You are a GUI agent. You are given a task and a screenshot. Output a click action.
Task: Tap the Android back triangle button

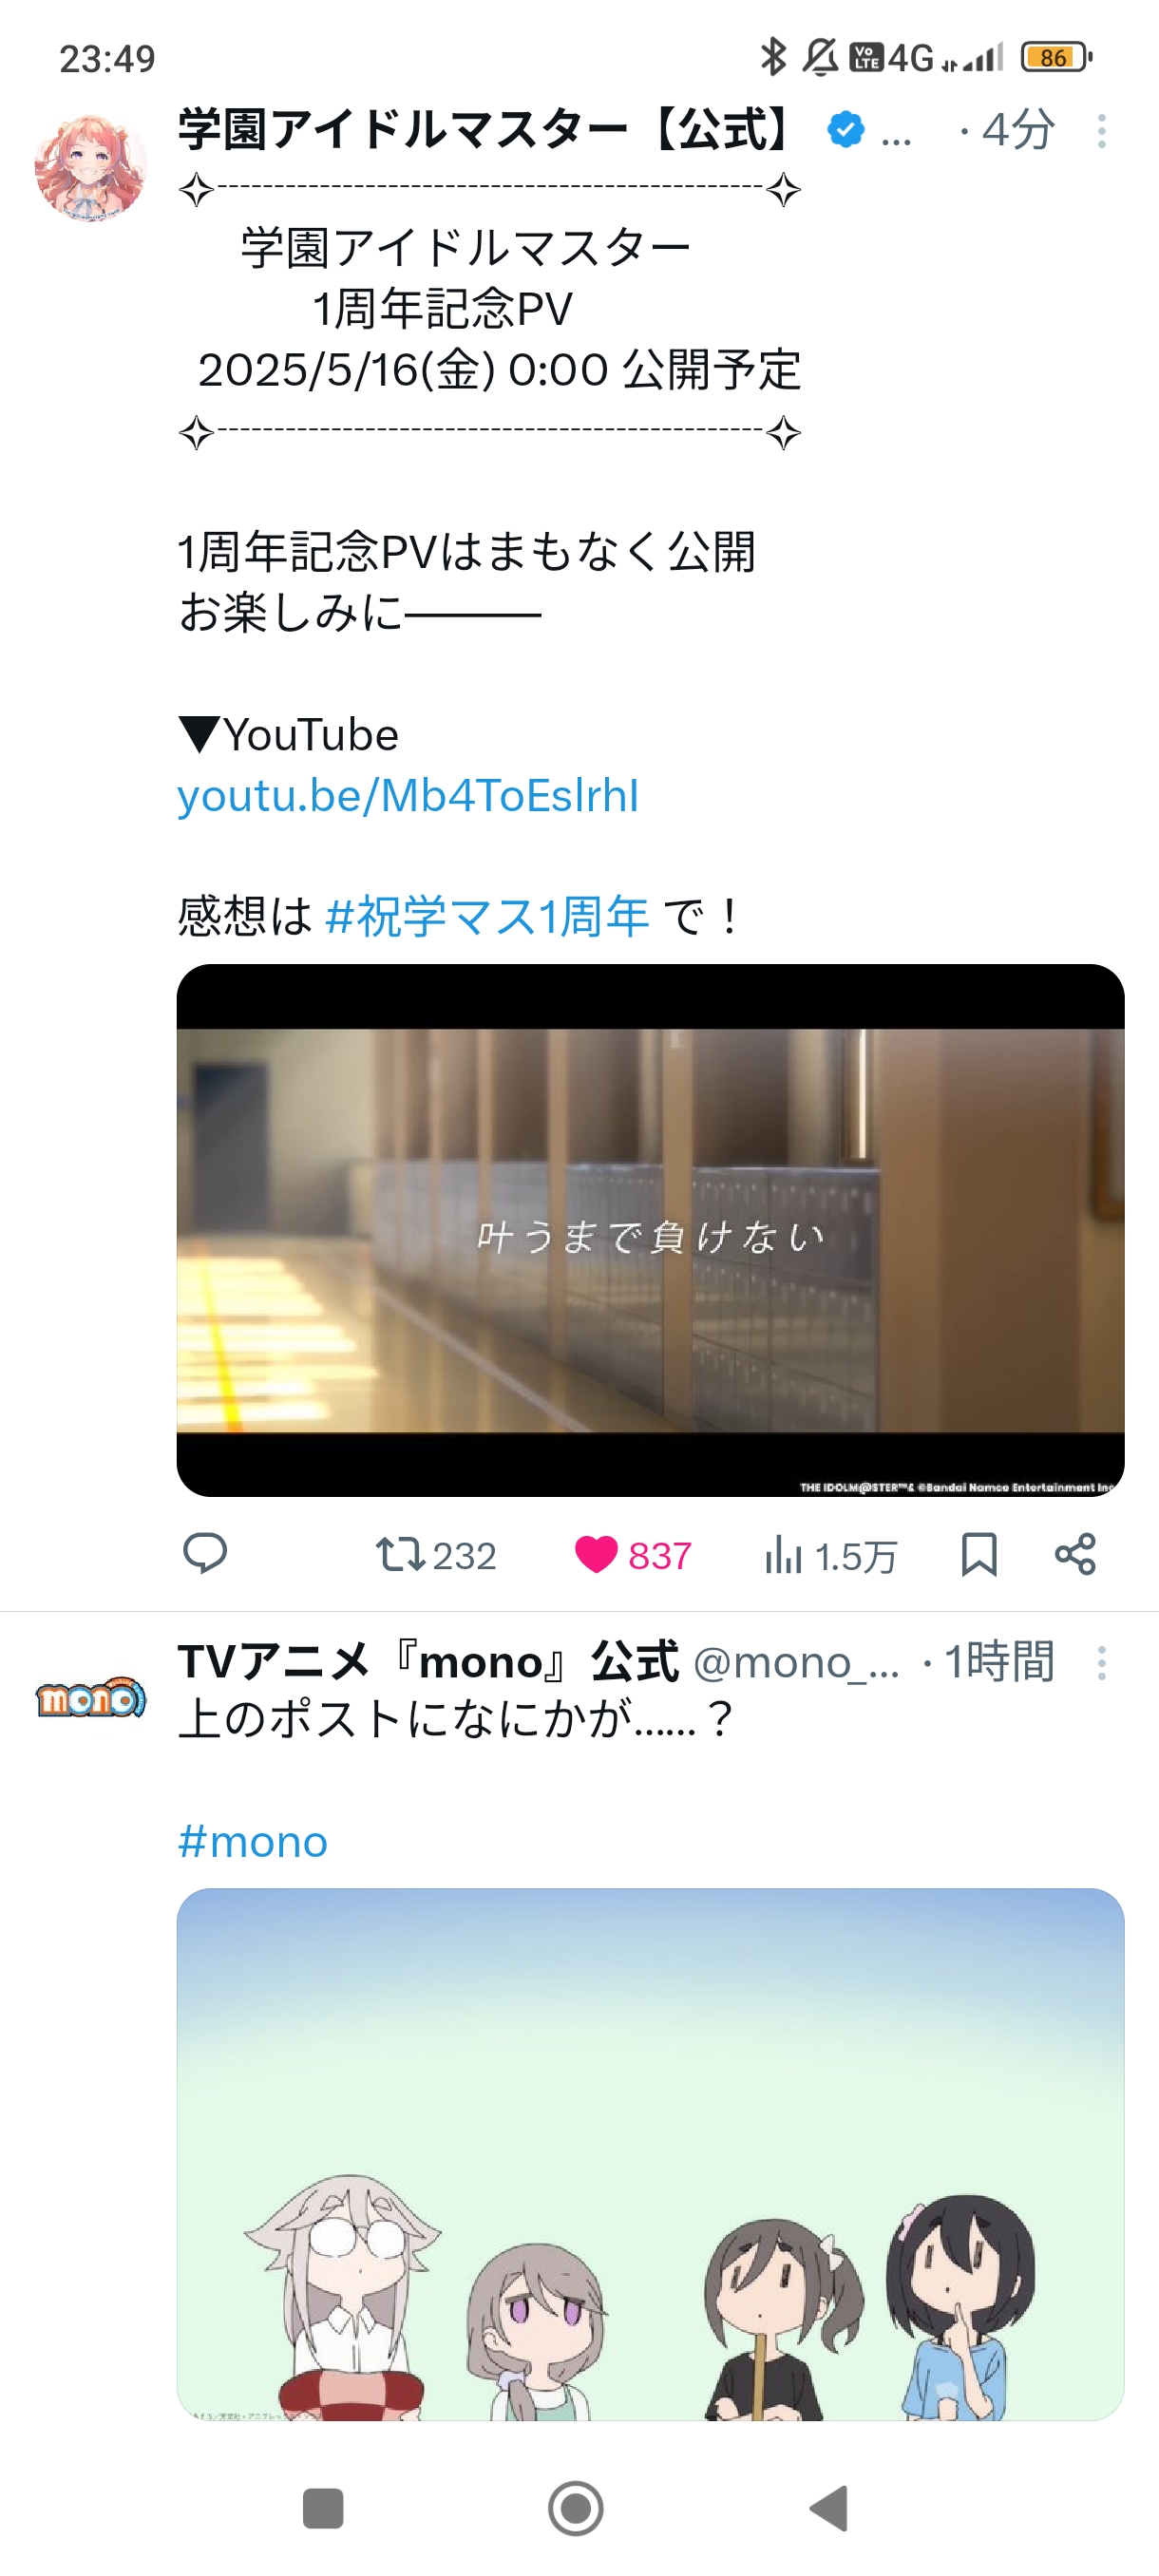click(x=829, y=2508)
